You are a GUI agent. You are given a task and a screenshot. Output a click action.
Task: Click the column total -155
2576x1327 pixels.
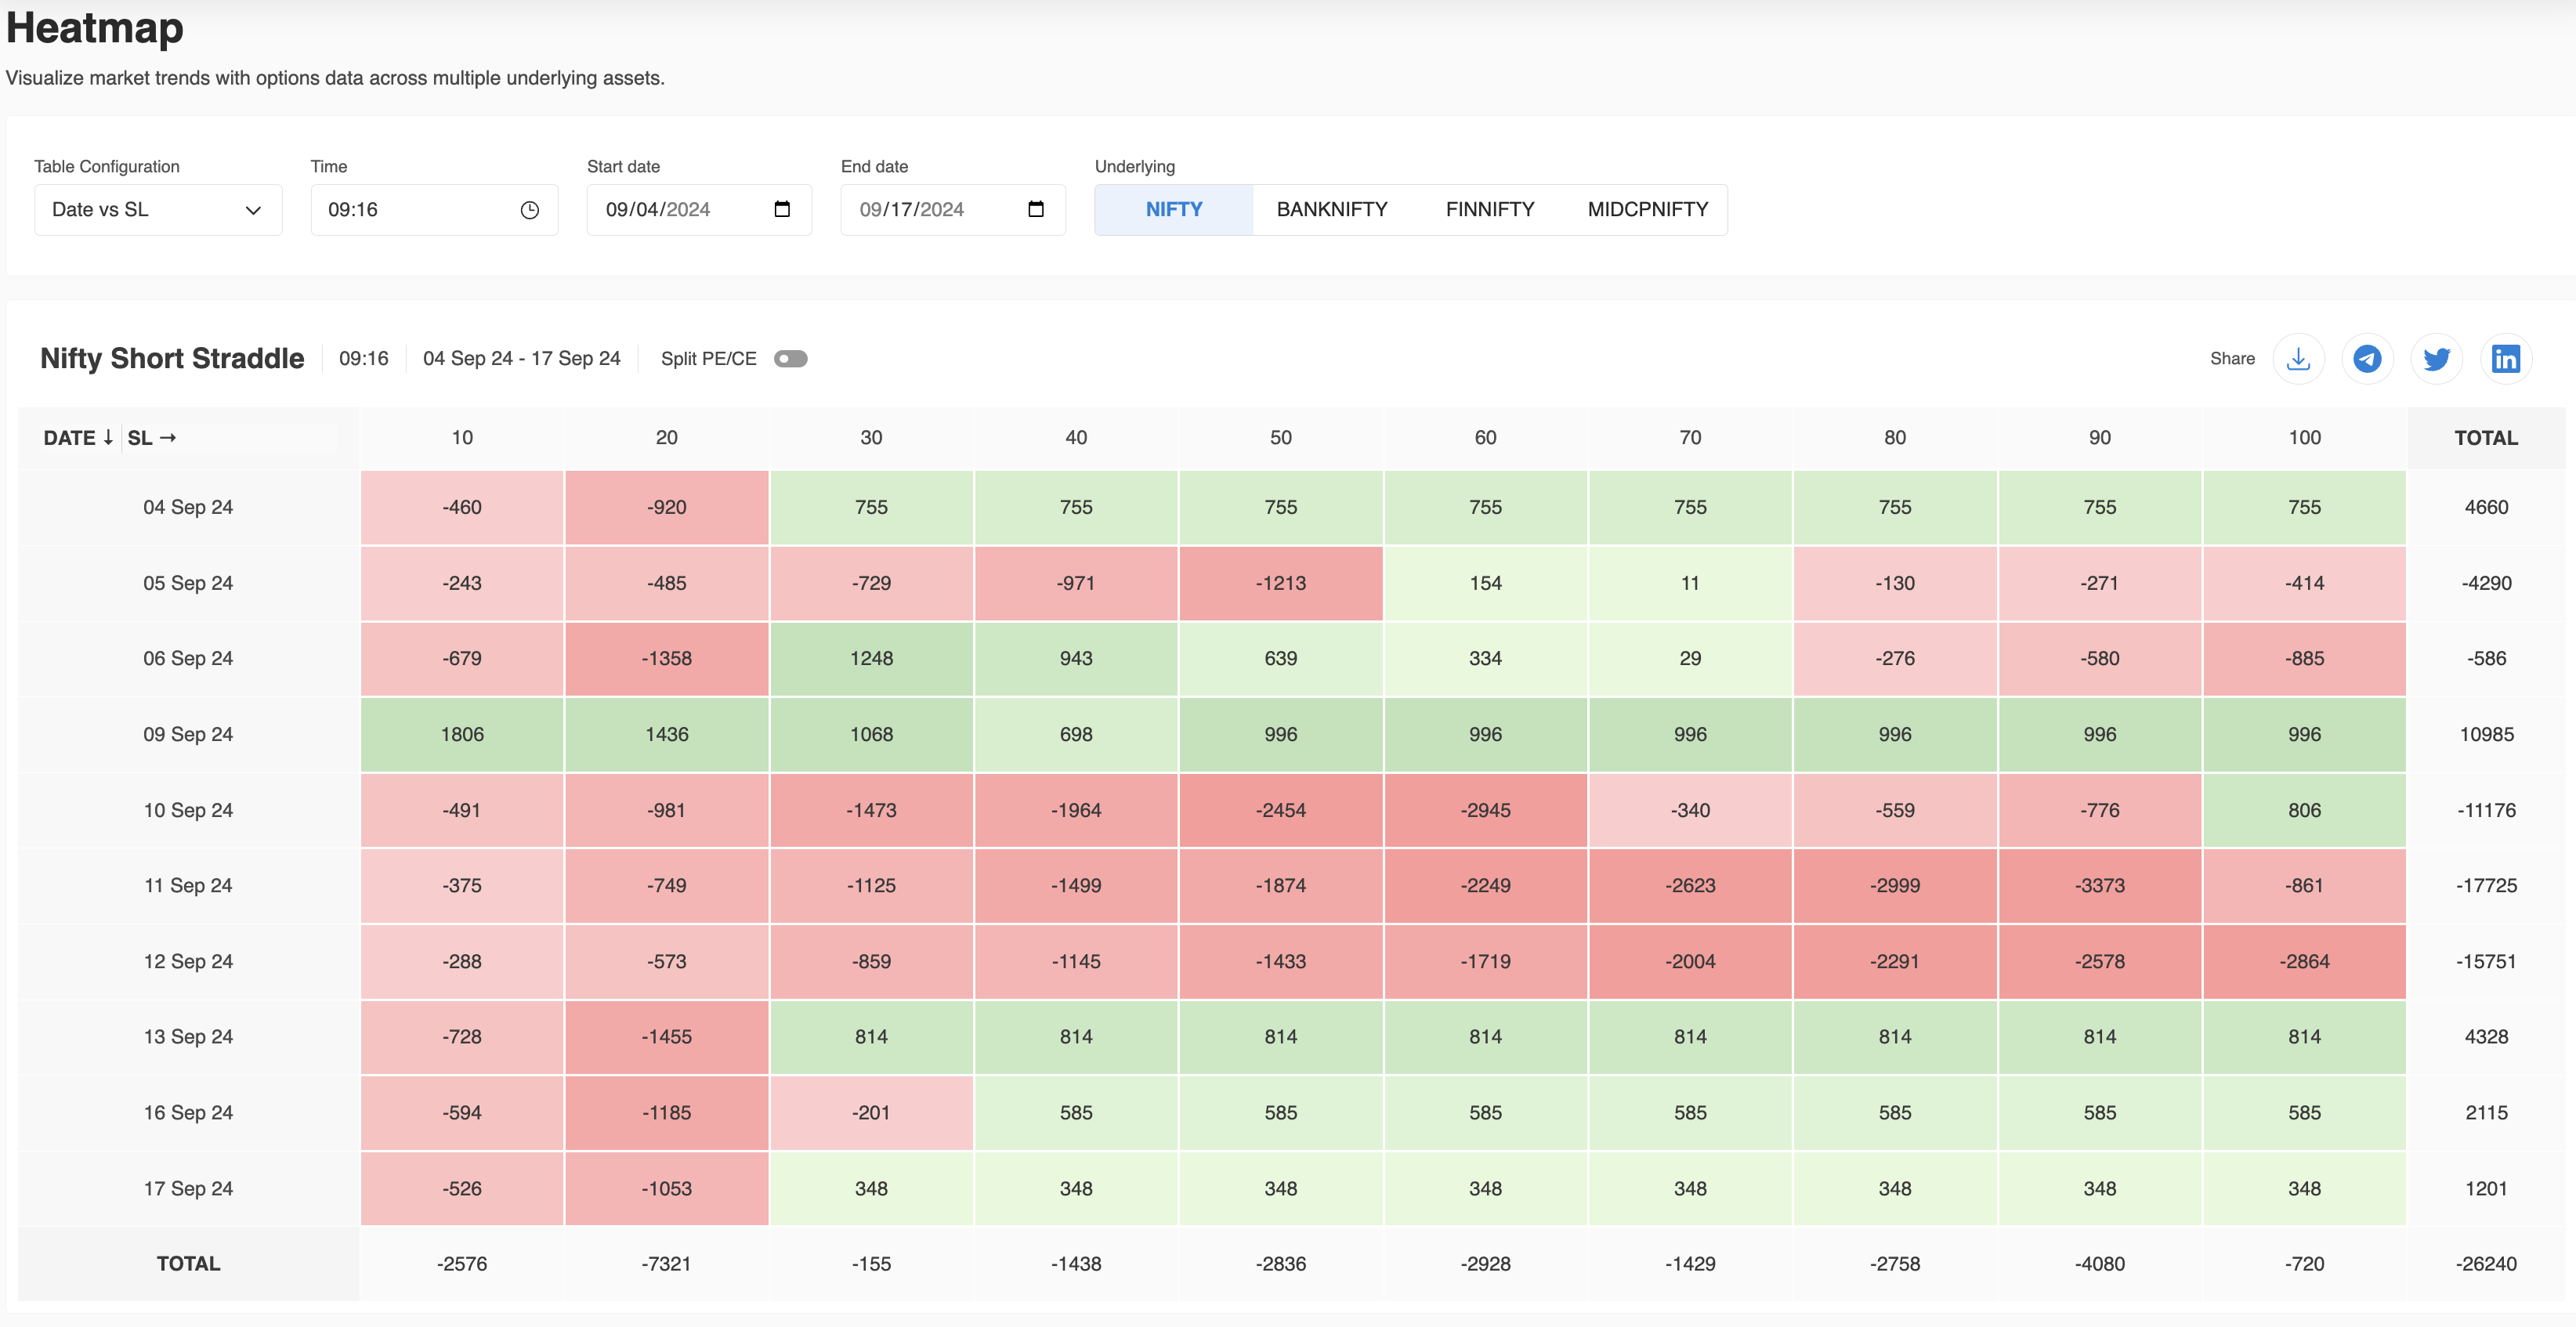tap(871, 1264)
